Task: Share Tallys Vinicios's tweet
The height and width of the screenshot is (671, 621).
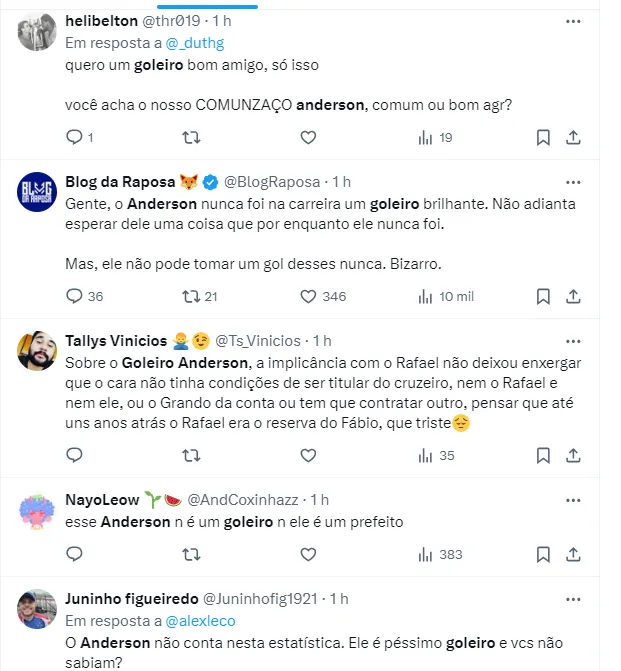Action: (x=574, y=455)
